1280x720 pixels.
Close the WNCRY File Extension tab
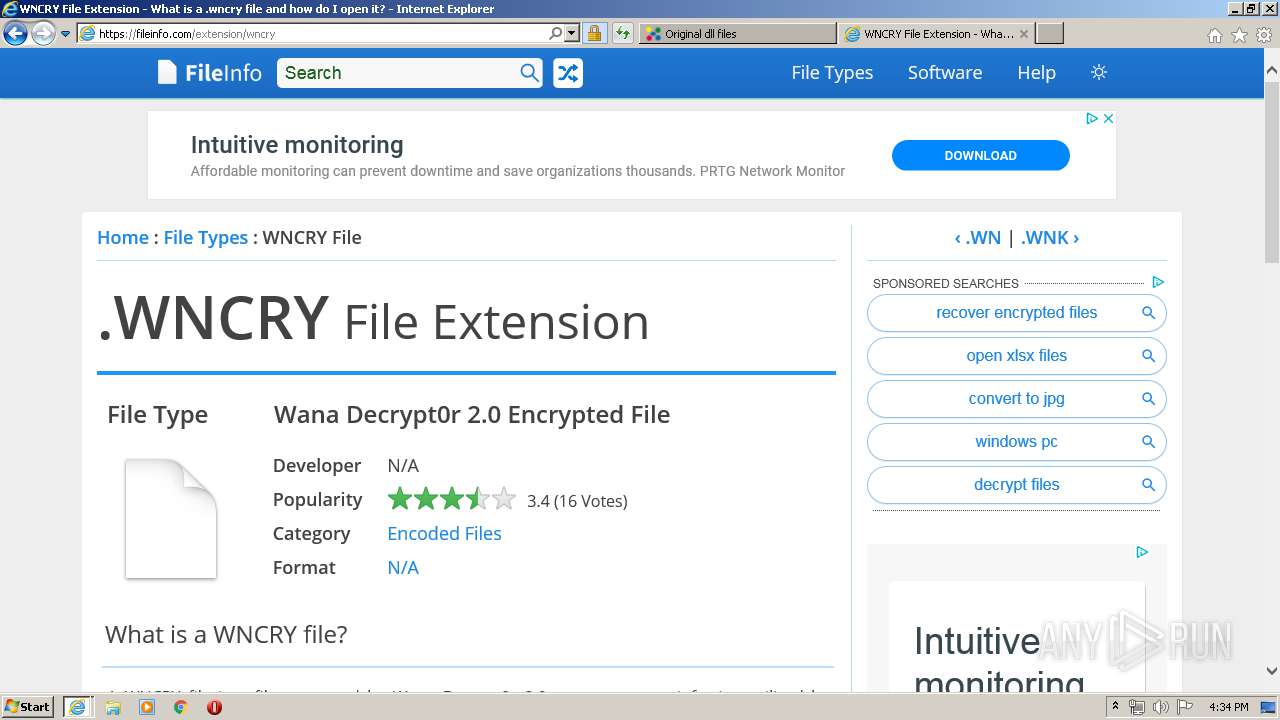coord(1023,34)
